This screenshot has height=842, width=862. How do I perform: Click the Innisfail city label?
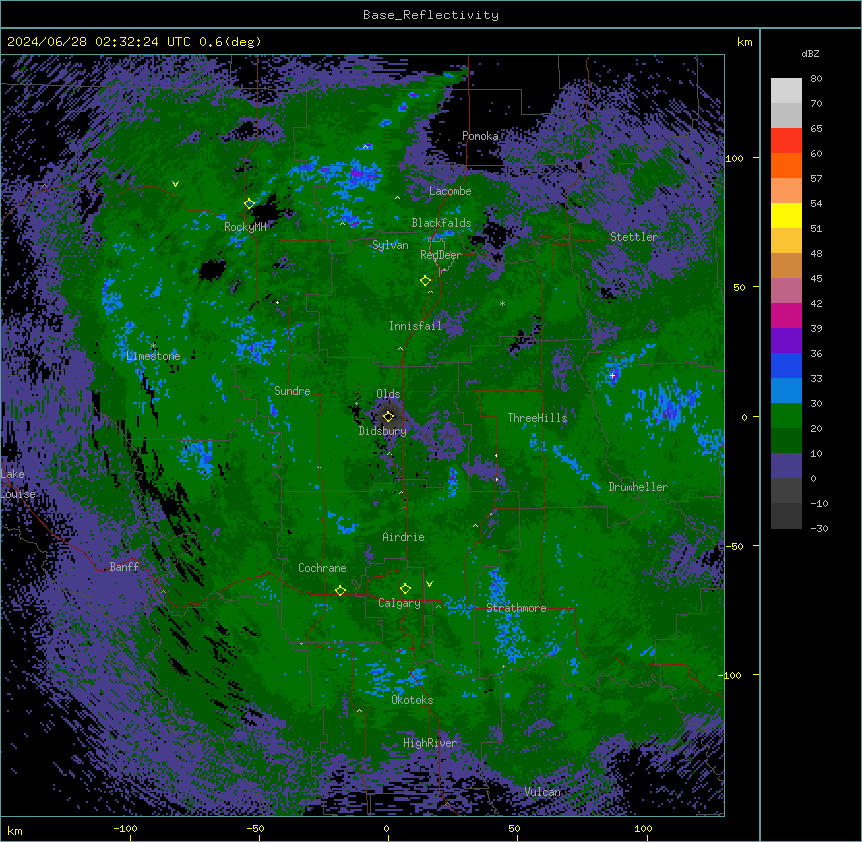tap(415, 326)
